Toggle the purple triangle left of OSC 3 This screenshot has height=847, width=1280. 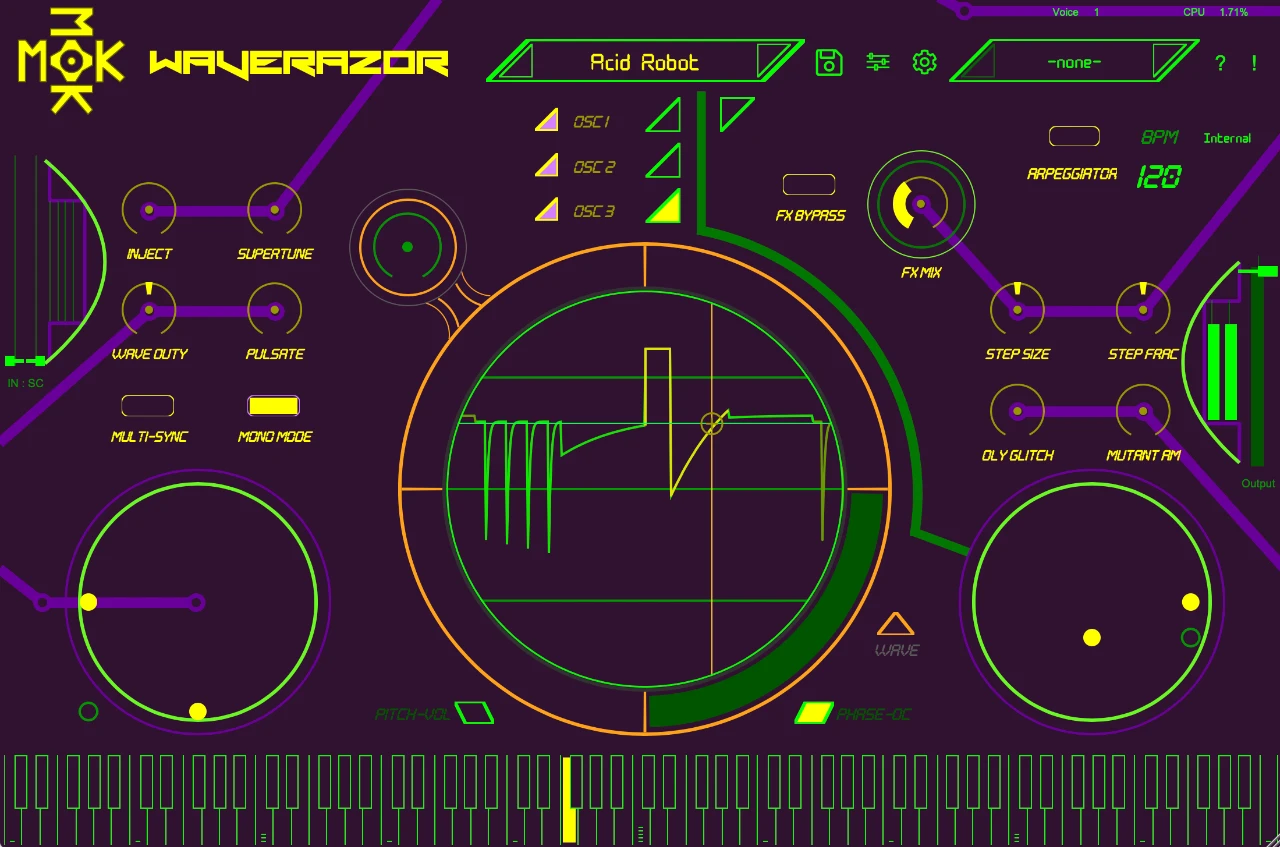coord(546,209)
